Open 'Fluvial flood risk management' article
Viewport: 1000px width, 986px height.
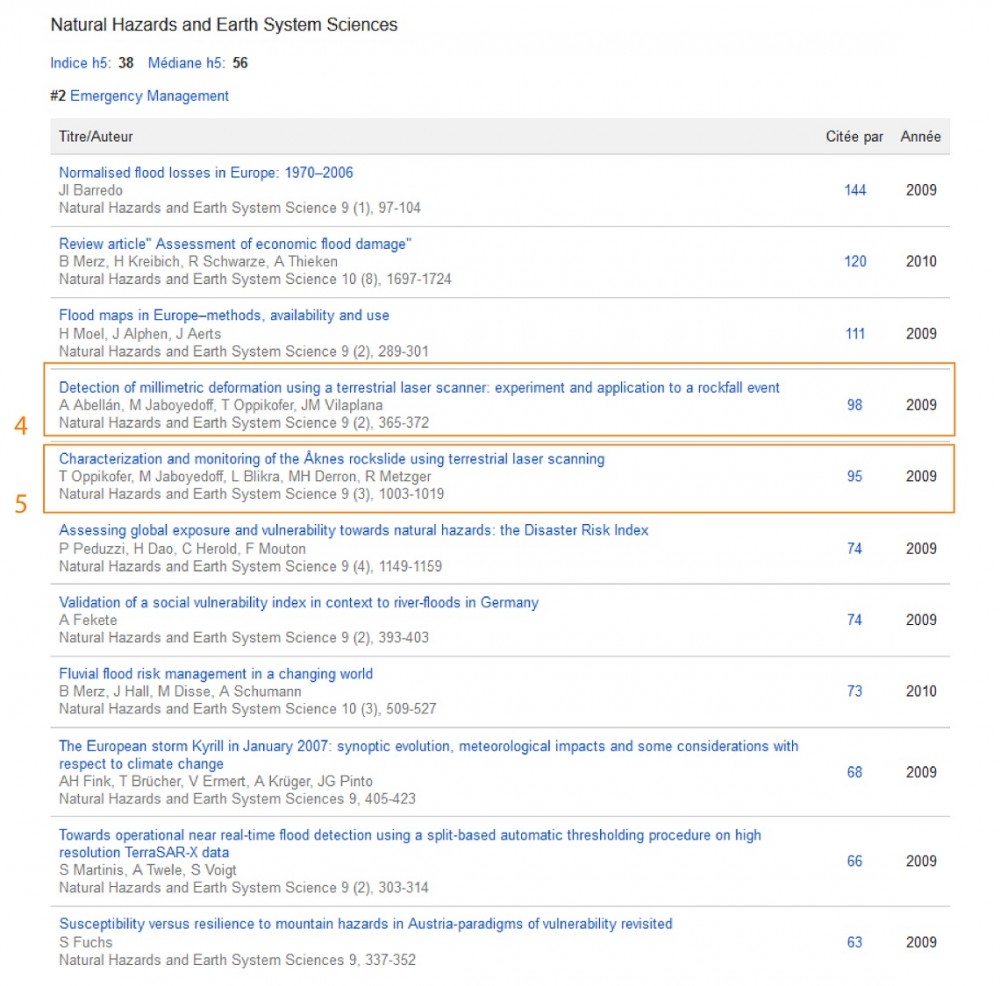pyautogui.click(x=215, y=674)
